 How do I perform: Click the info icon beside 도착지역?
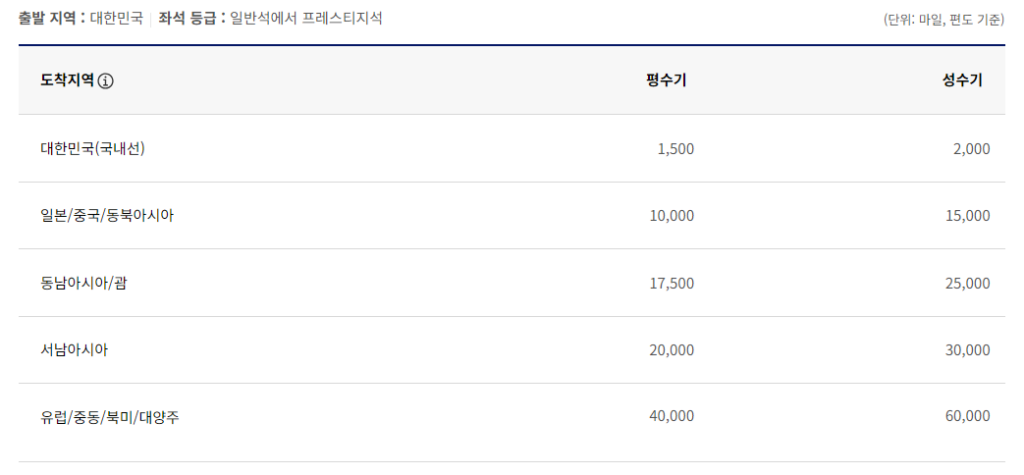tap(106, 81)
